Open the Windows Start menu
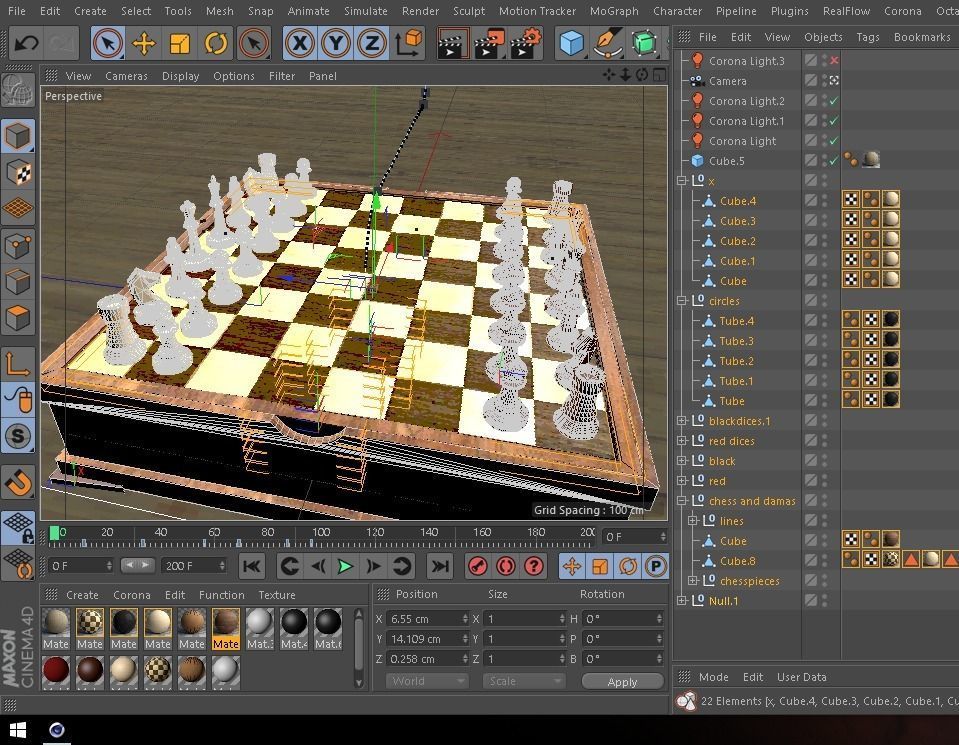This screenshot has height=745, width=959. (18, 730)
